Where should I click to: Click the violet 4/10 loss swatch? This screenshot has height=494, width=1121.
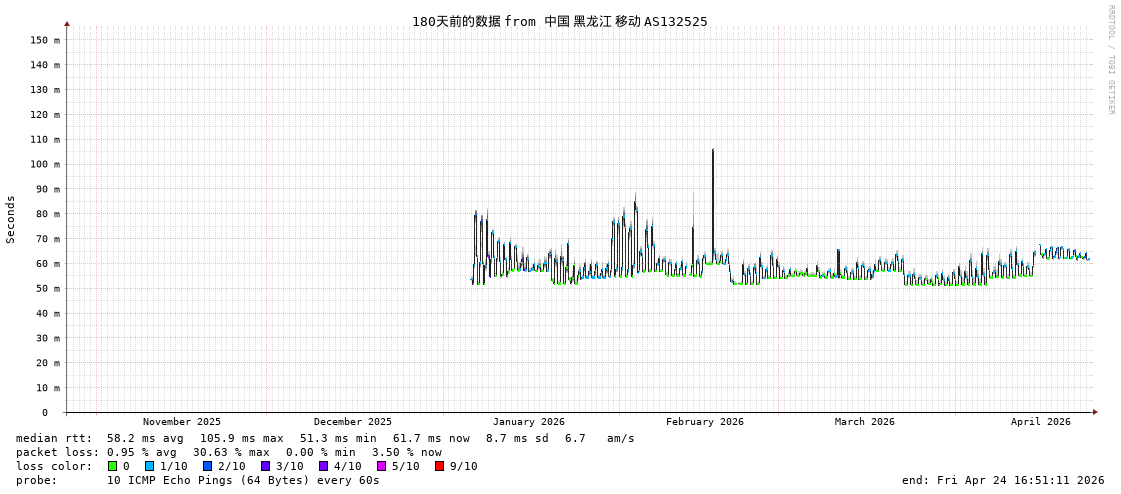coord(323,466)
